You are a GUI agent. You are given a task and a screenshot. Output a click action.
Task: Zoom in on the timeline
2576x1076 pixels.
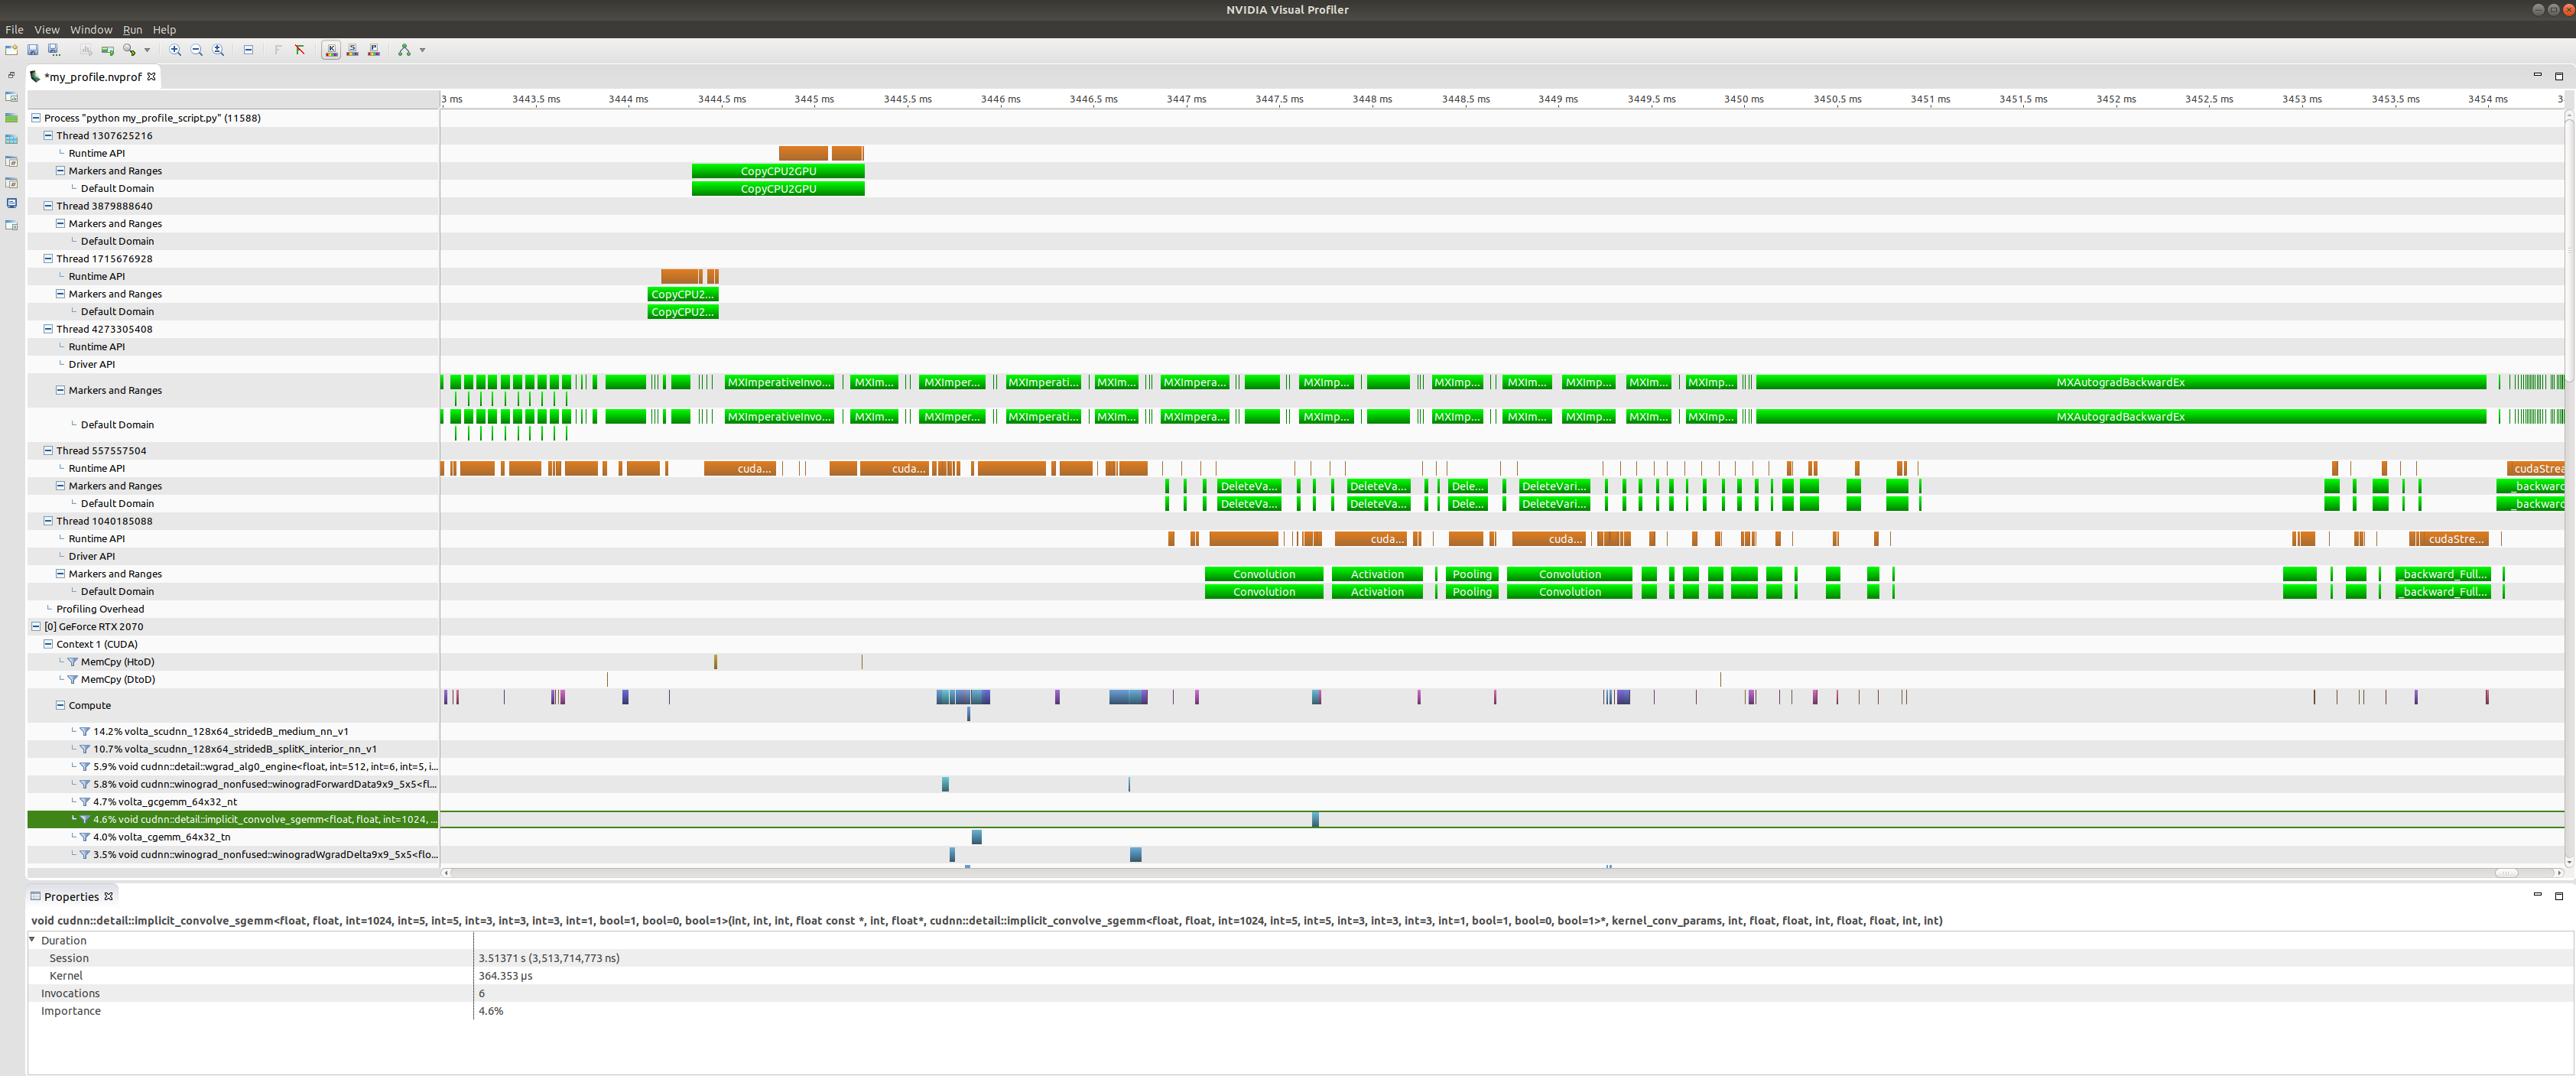[x=175, y=50]
